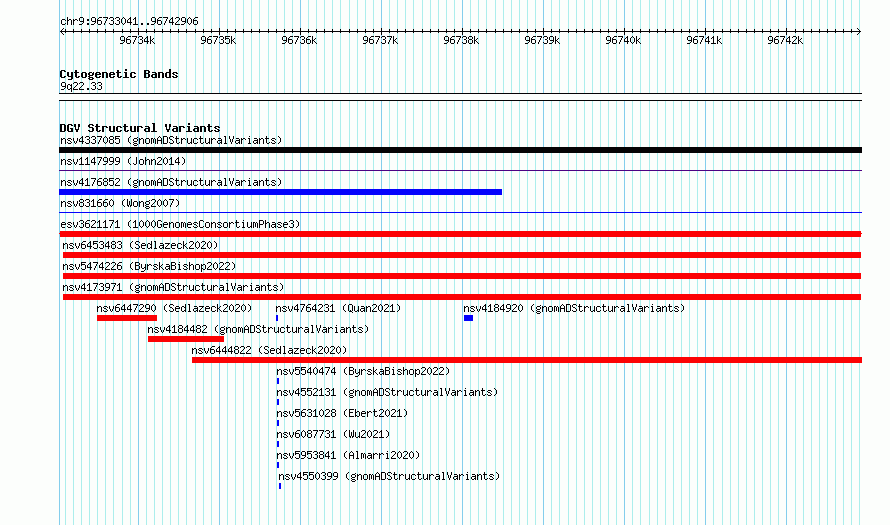
Task: Click the 96734k ruler position label
Action: coord(137,40)
